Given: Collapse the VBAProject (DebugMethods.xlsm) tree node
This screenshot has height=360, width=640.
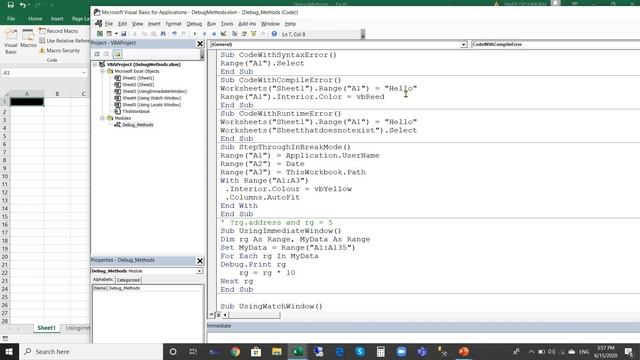Looking at the screenshot, I should [x=95, y=64].
